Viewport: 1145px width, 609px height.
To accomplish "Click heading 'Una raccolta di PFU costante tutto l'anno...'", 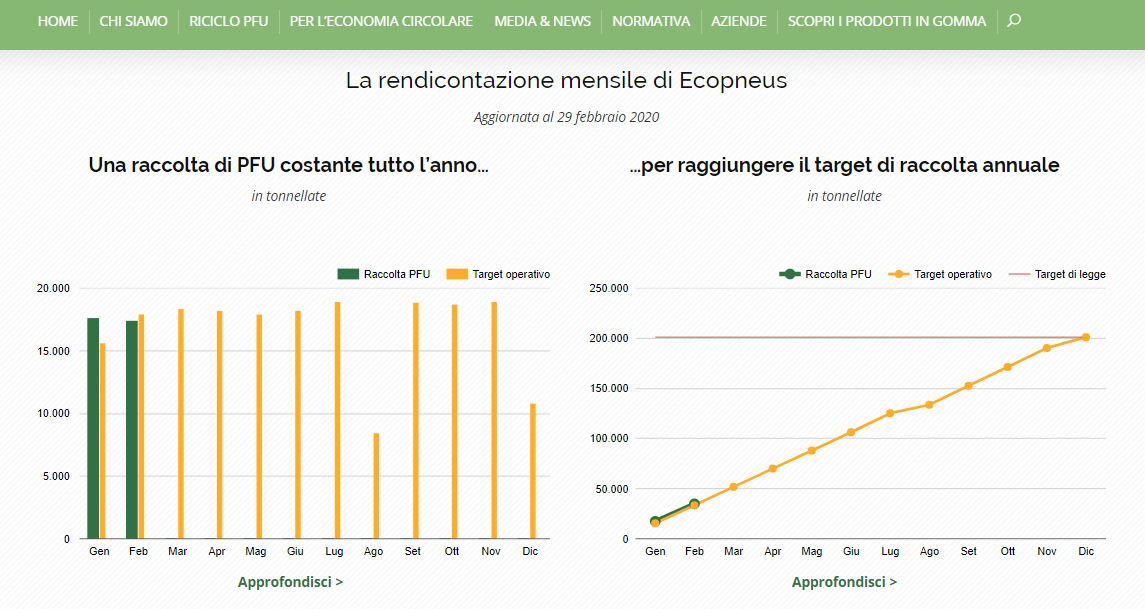I will pos(288,165).
